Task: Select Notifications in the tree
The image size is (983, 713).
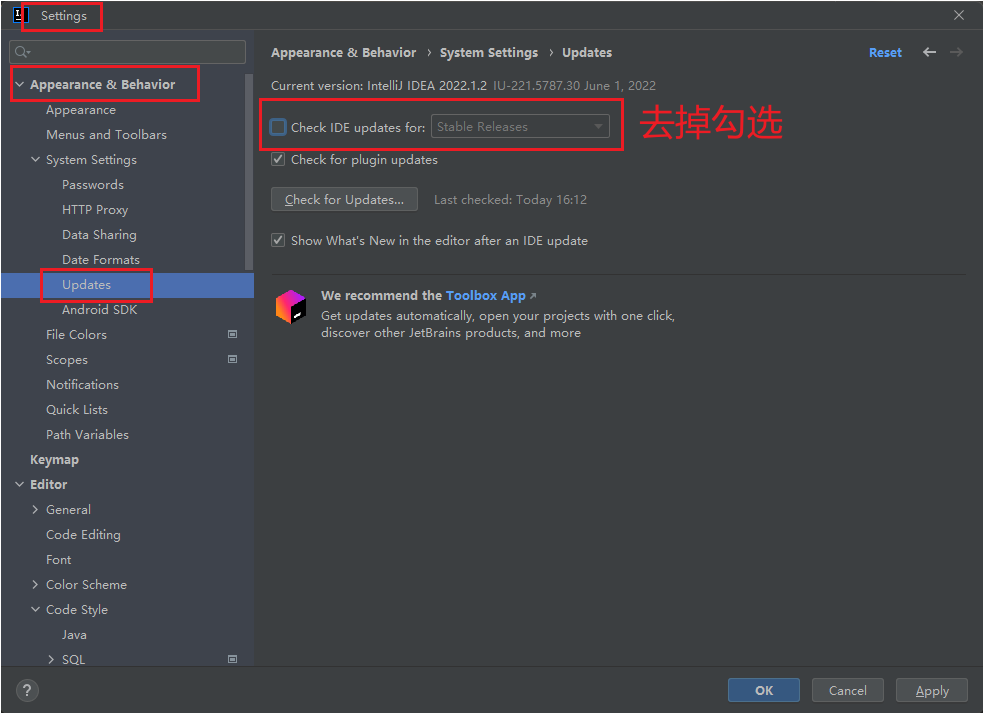Action: 82,384
